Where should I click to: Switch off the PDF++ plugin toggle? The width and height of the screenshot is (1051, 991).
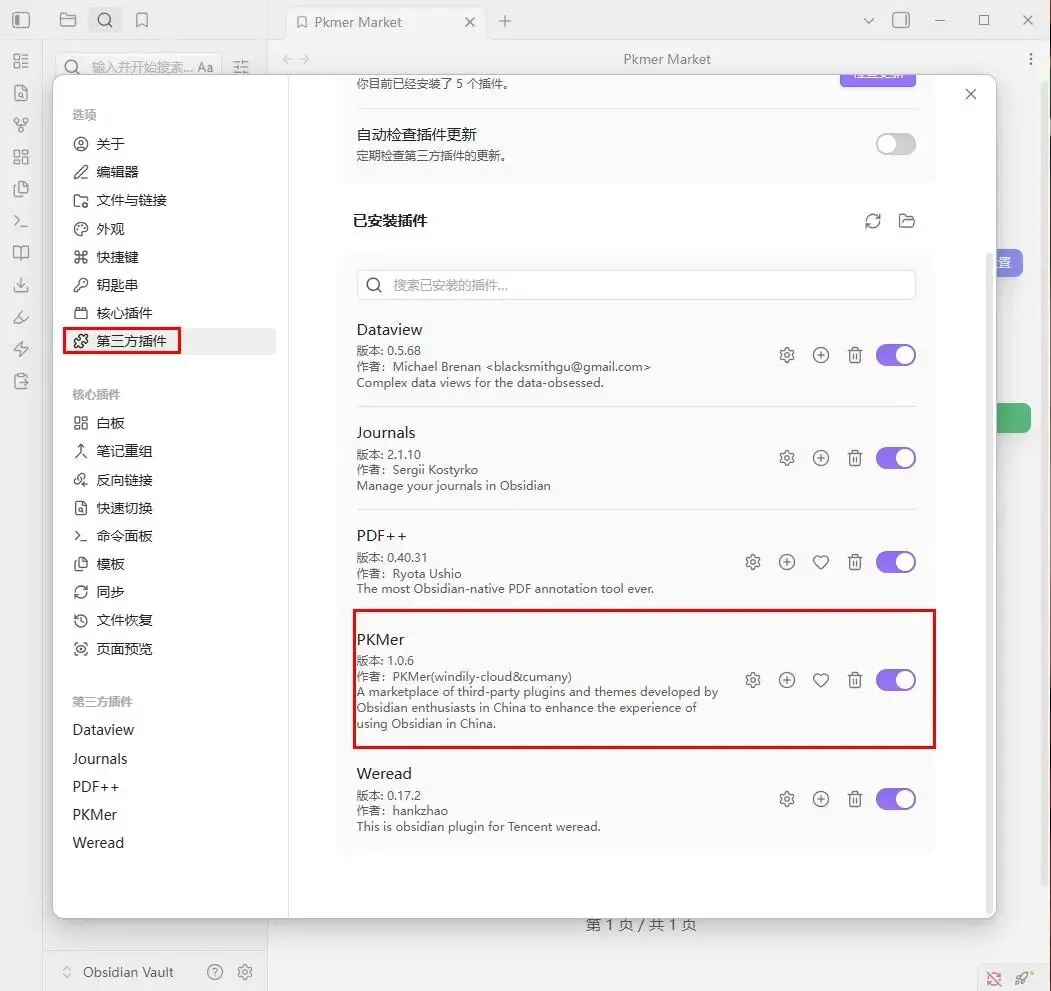[895, 562]
